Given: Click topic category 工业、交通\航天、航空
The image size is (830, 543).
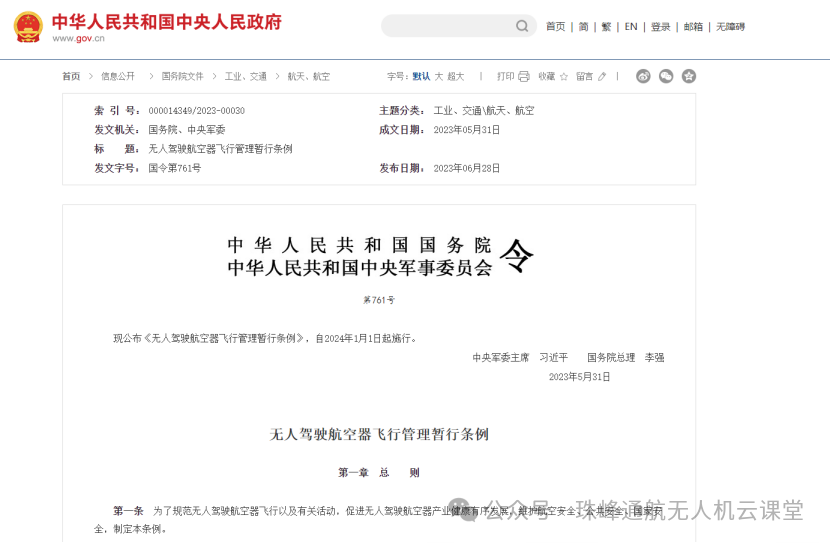Looking at the screenshot, I should click(484, 111).
